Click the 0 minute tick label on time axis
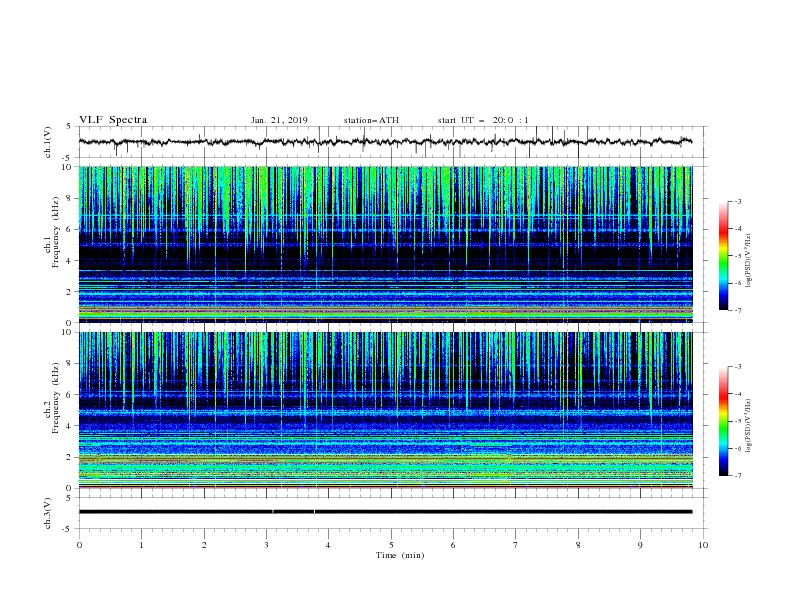 79,545
